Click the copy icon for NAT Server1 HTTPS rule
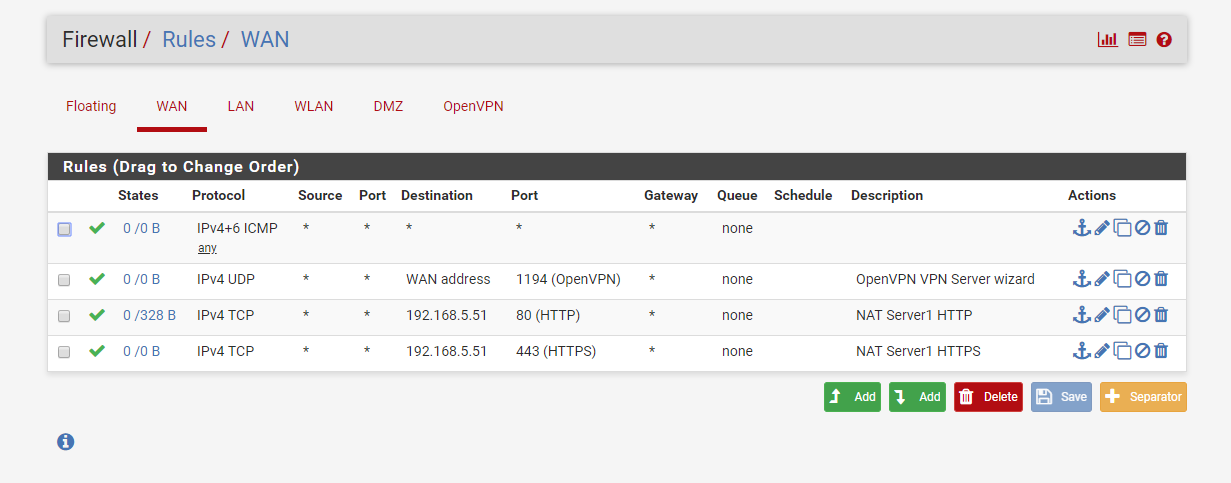Image resolution: width=1231 pixels, height=483 pixels. point(1122,351)
